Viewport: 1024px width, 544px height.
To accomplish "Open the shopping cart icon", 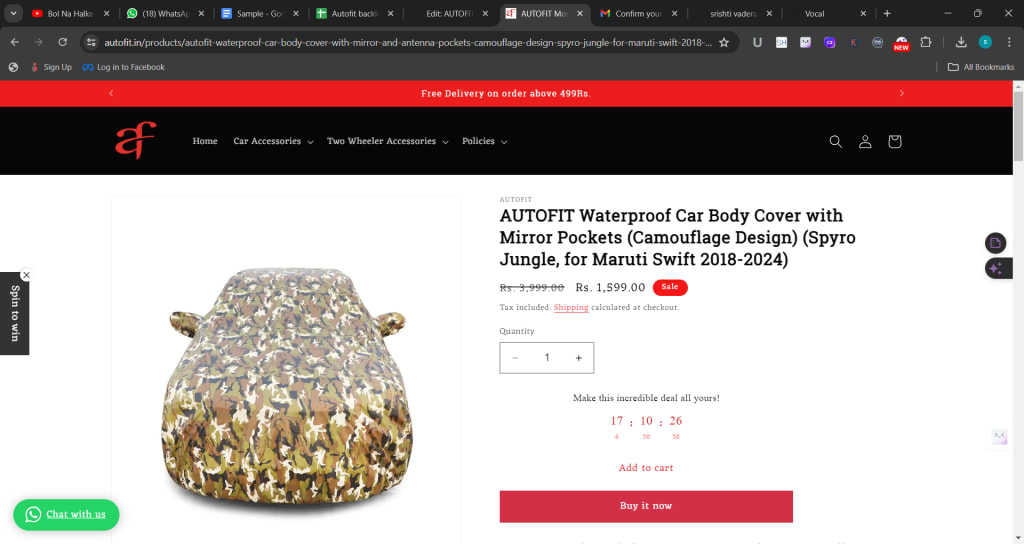I will [x=895, y=141].
